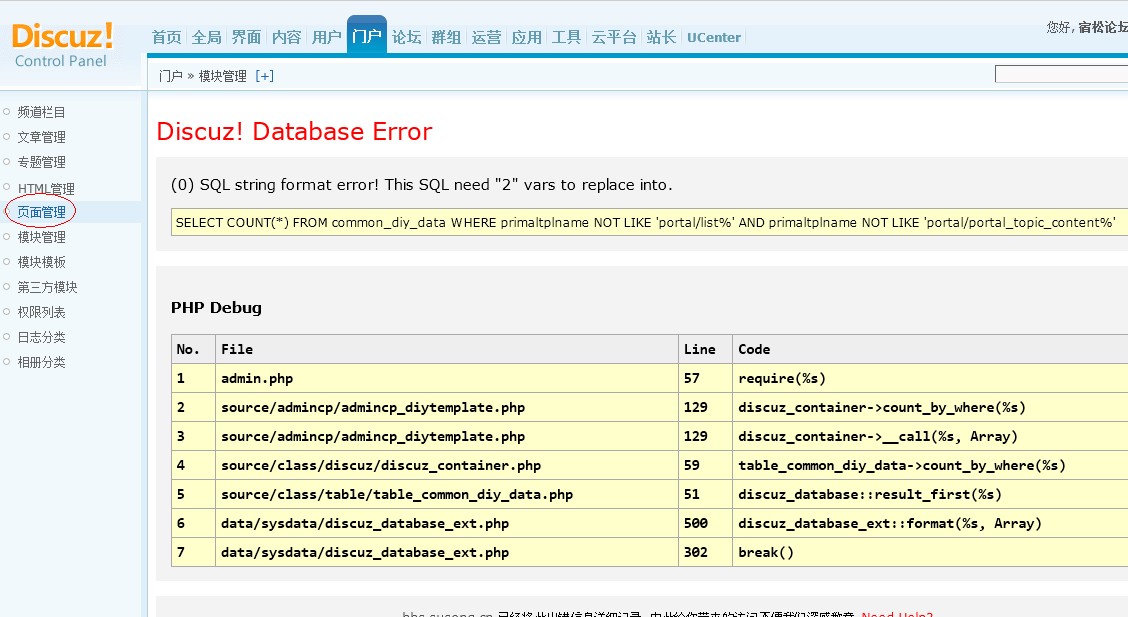1128x617 pixels.
Task: Go to the UCenter menu item
Action: coord(714,37)
